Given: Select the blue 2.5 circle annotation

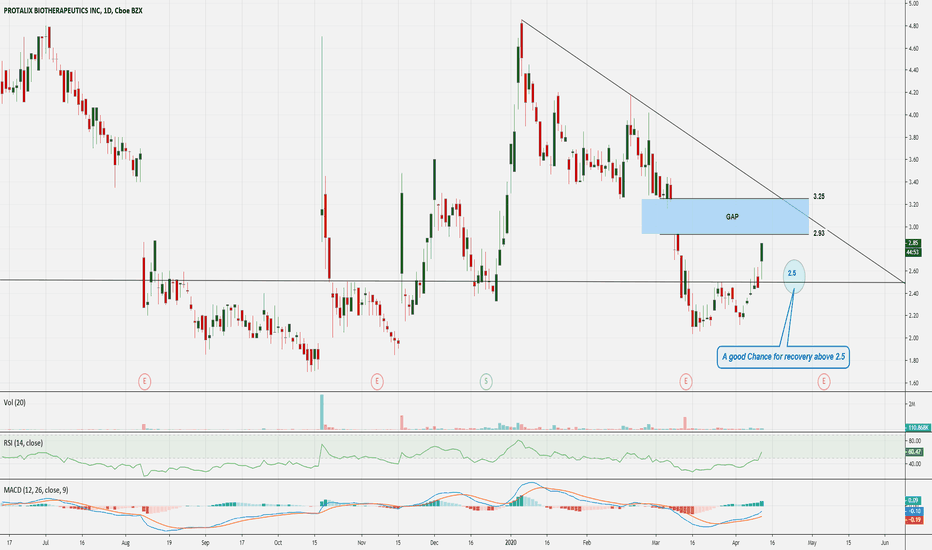Looking at the screenshot, I should tap(794, 276).
